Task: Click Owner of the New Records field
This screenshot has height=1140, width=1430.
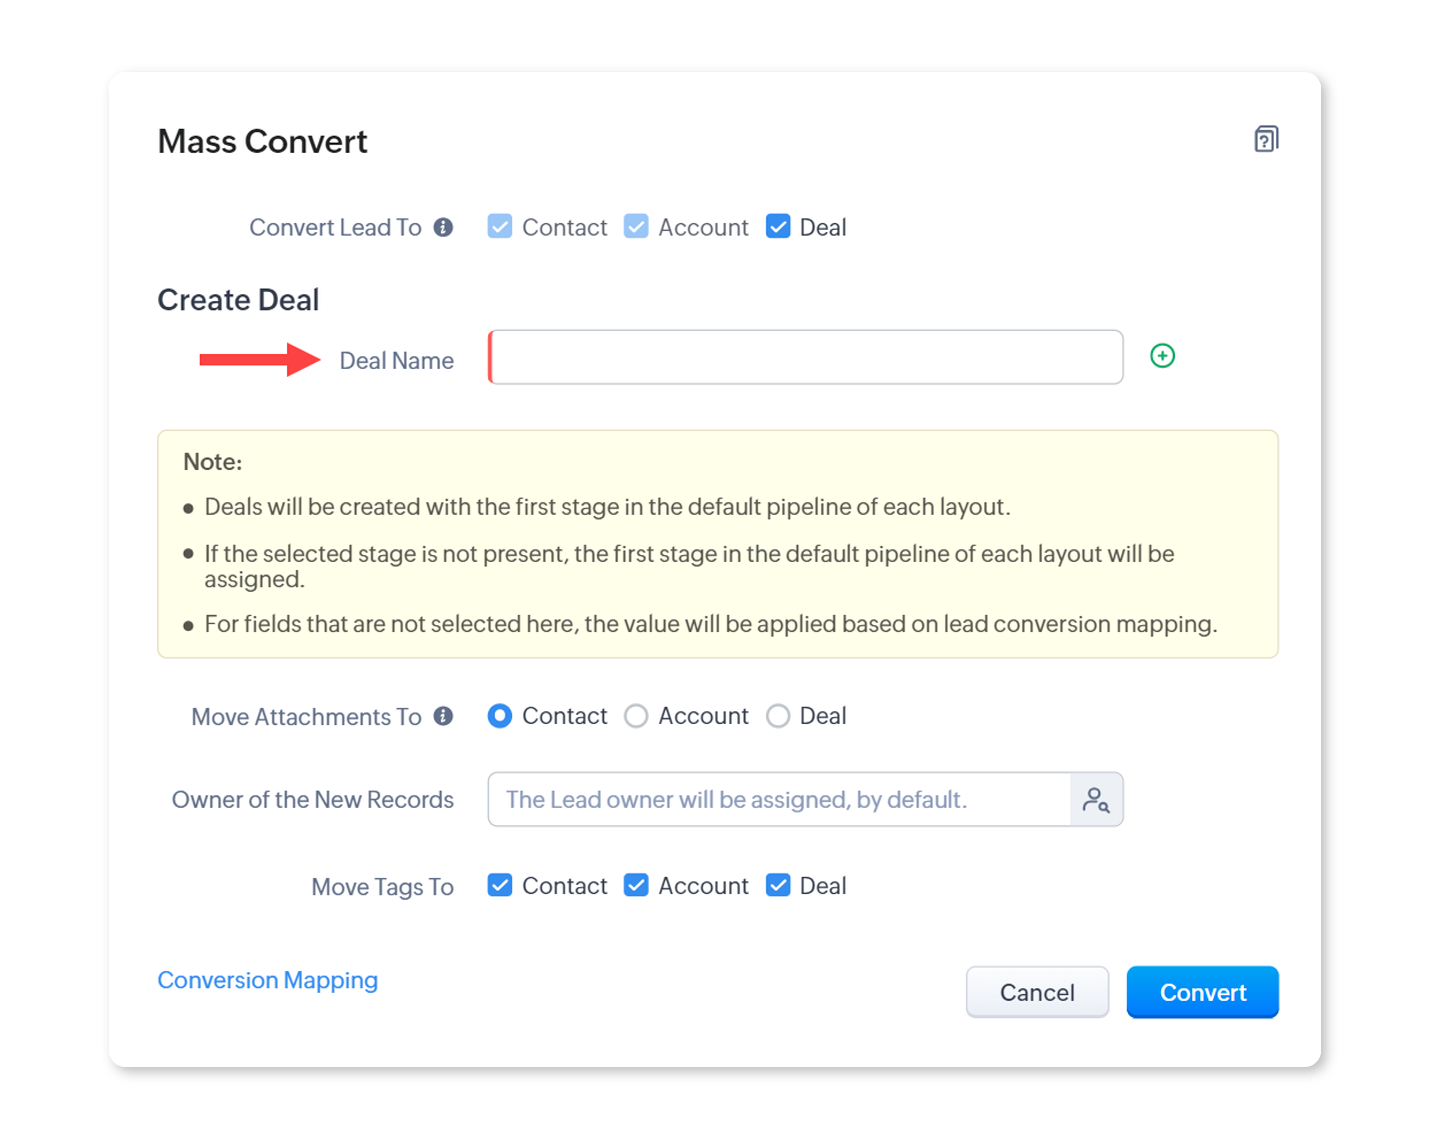Action: [x=780, y=800]
